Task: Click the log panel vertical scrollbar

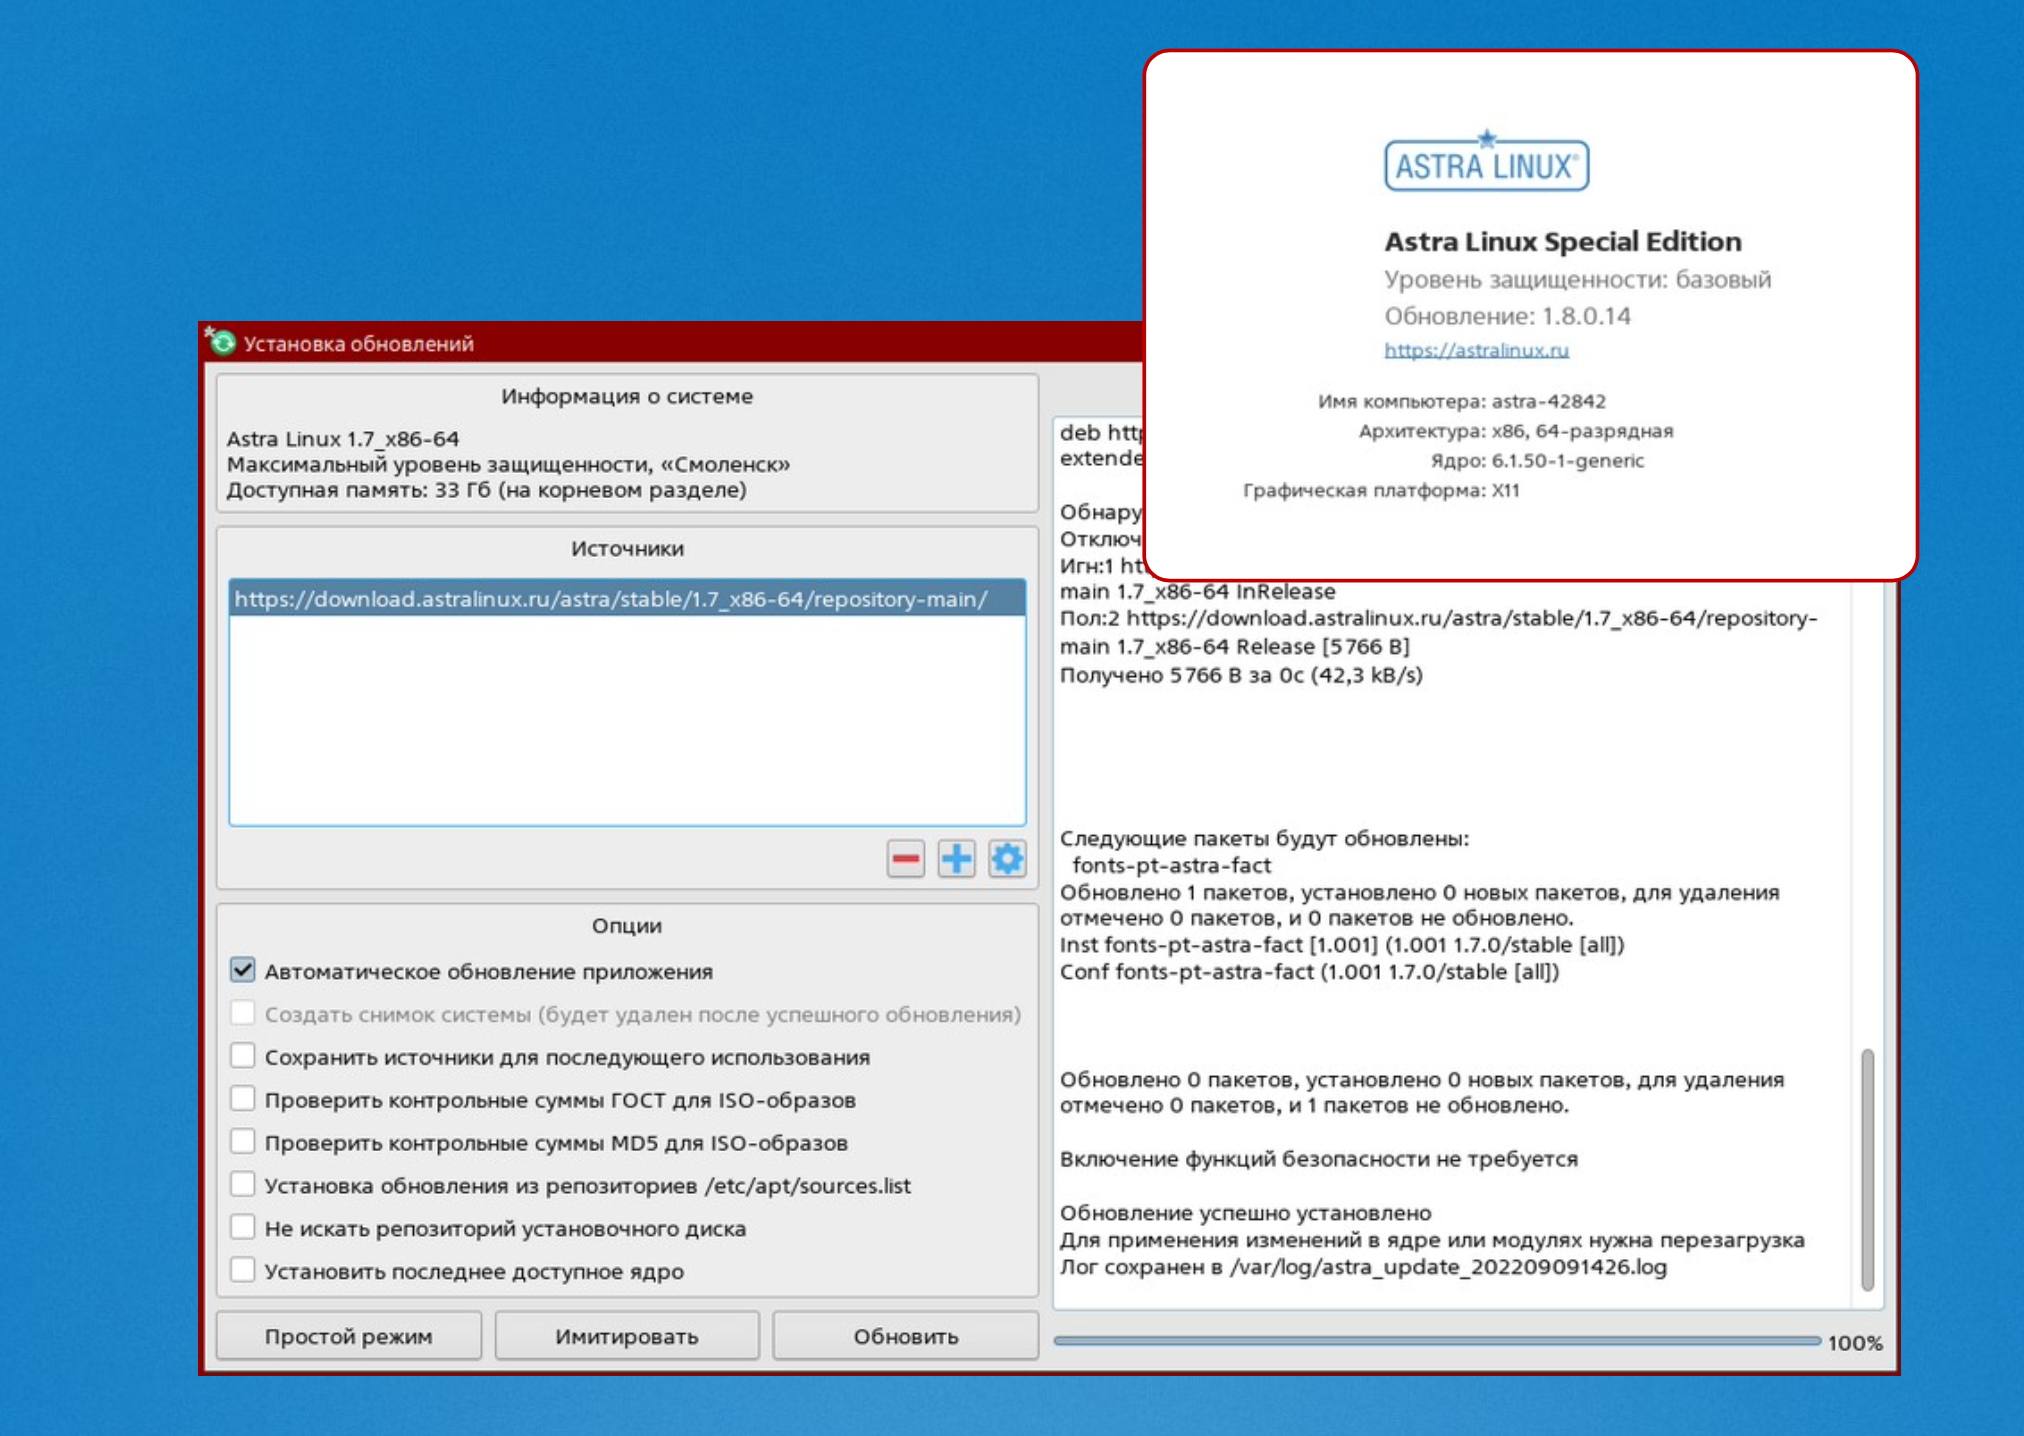Action: tap(1867, 1168)
